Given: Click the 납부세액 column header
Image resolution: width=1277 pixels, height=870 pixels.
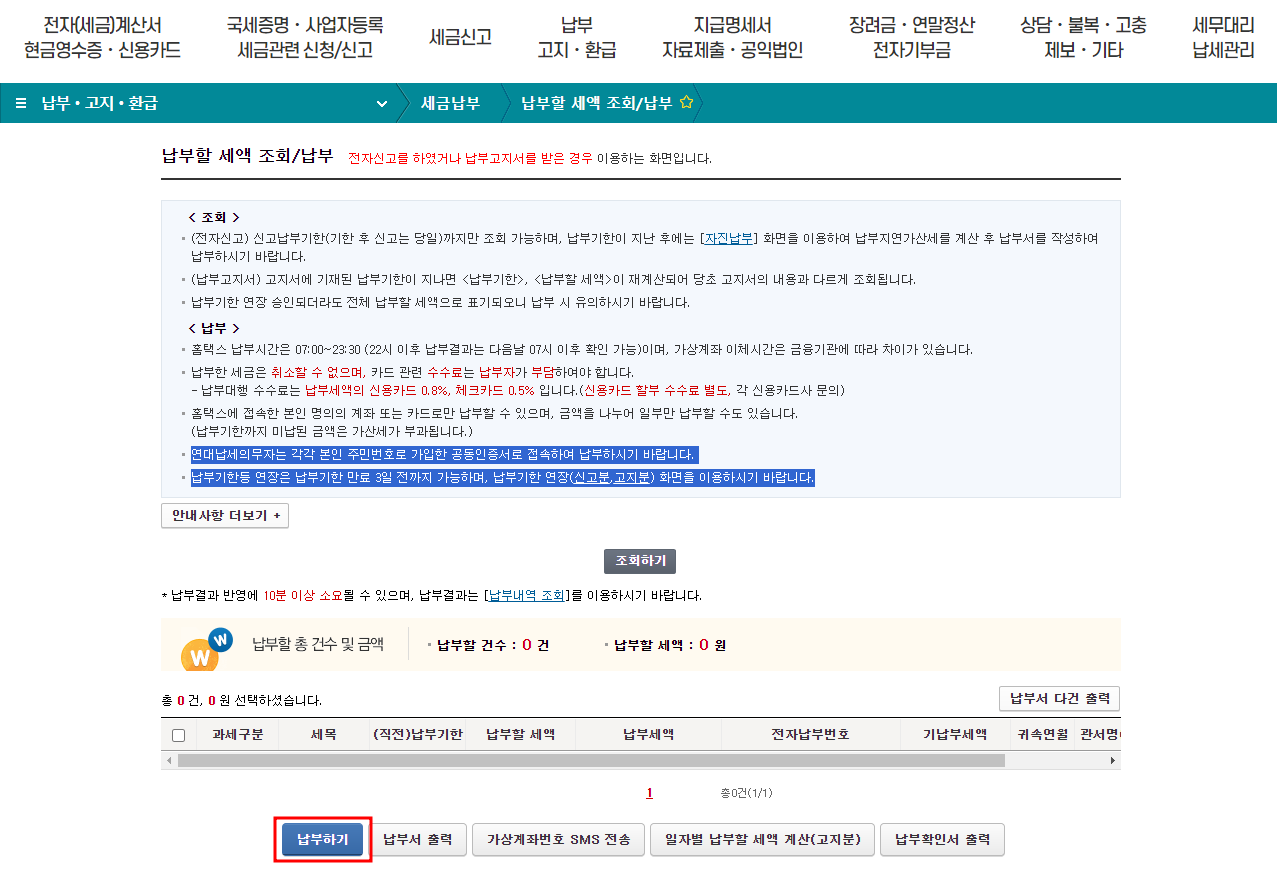Looking at the screenshot, I should click(x=648, y=734).
